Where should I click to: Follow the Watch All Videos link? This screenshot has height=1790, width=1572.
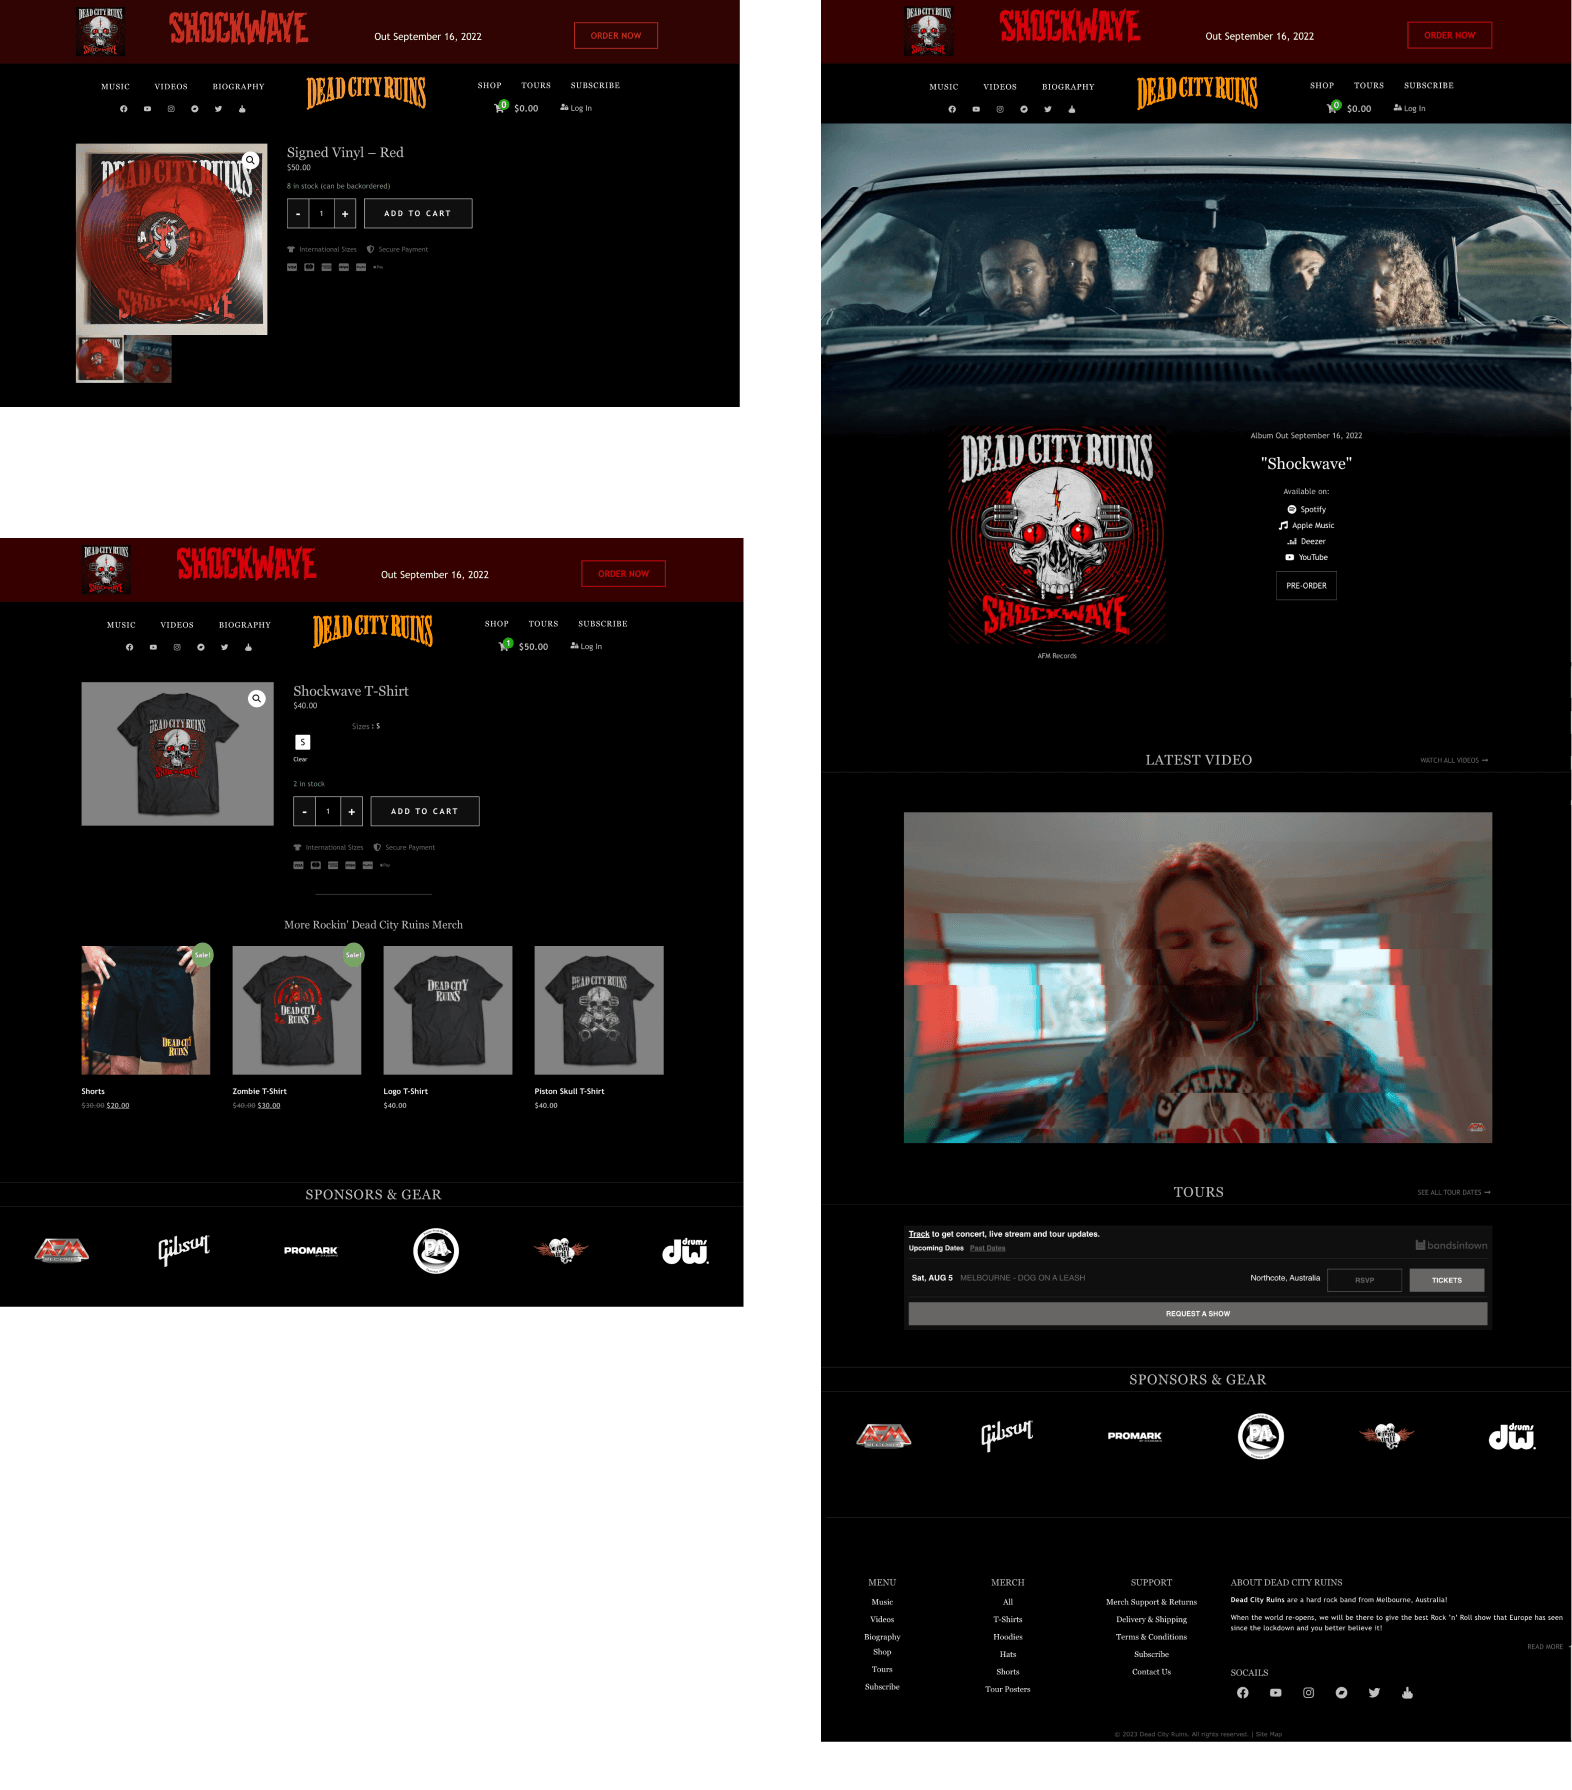tap(1454, 761)
